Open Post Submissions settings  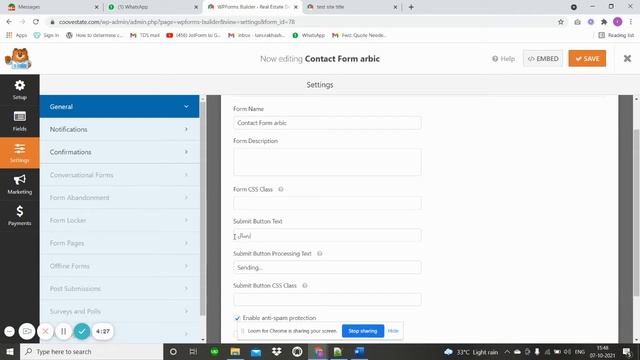(120, 289)
